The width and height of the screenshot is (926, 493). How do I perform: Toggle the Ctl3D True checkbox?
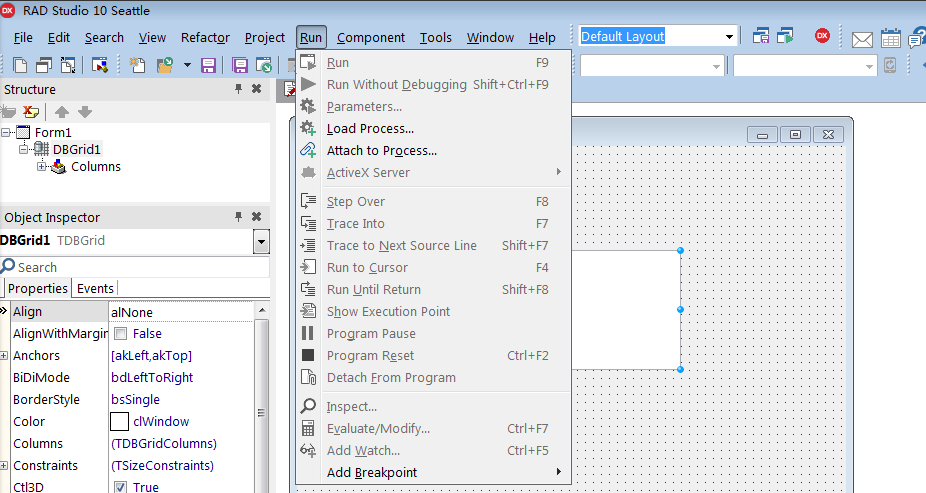tap(120, 487)
